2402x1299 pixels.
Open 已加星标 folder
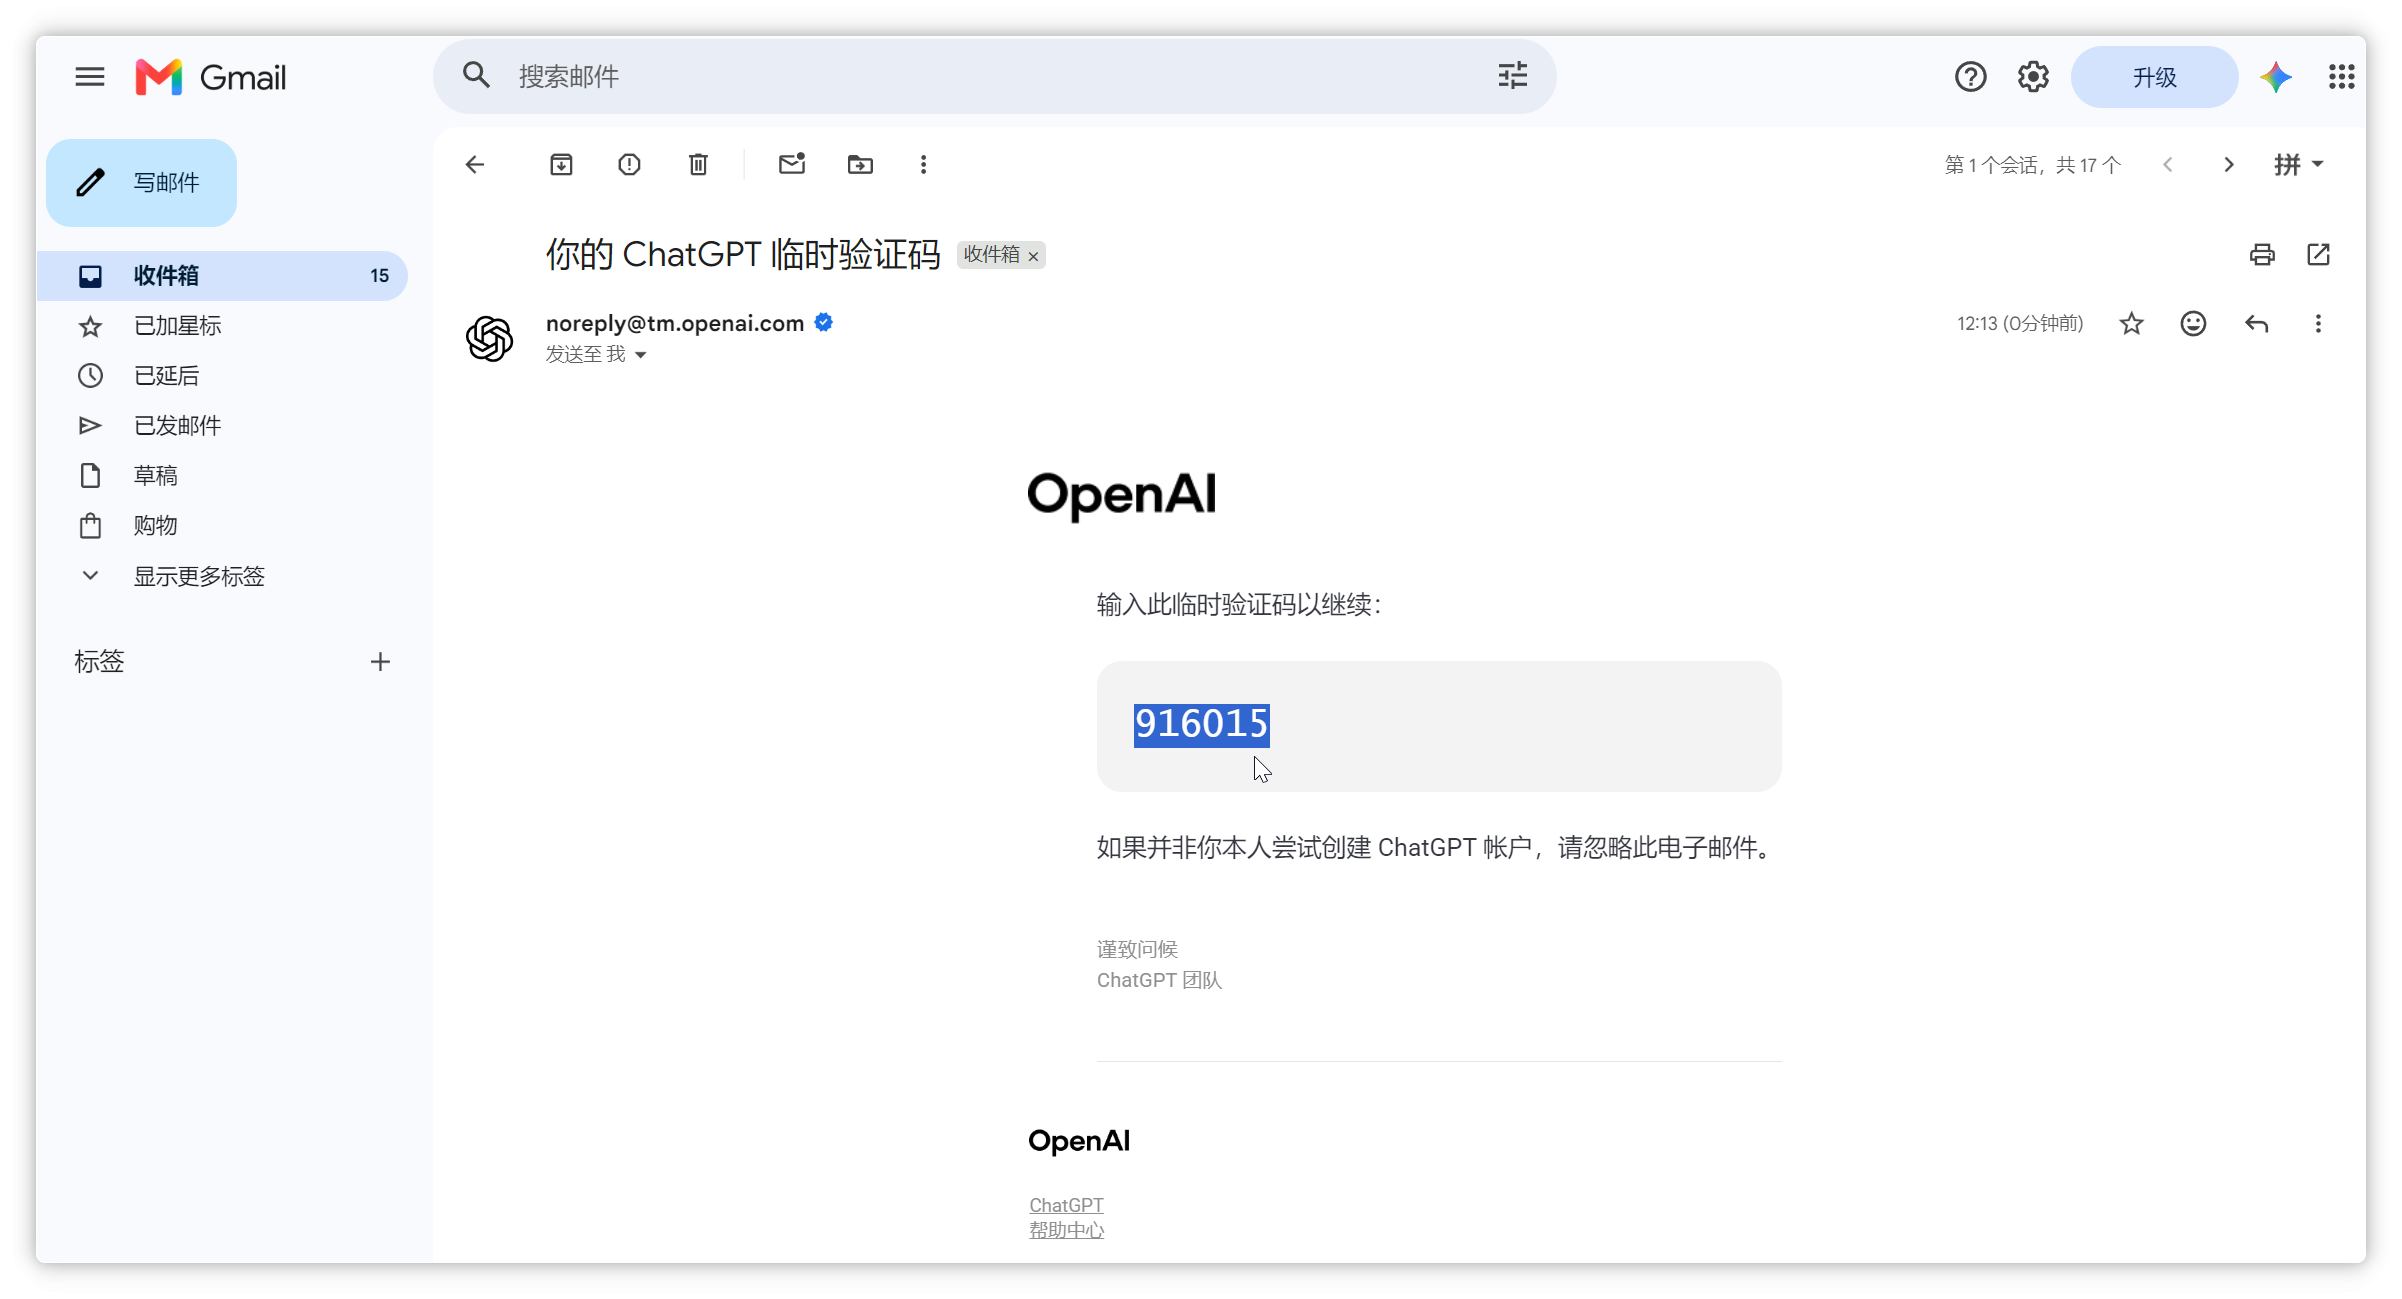pos(222,326)
